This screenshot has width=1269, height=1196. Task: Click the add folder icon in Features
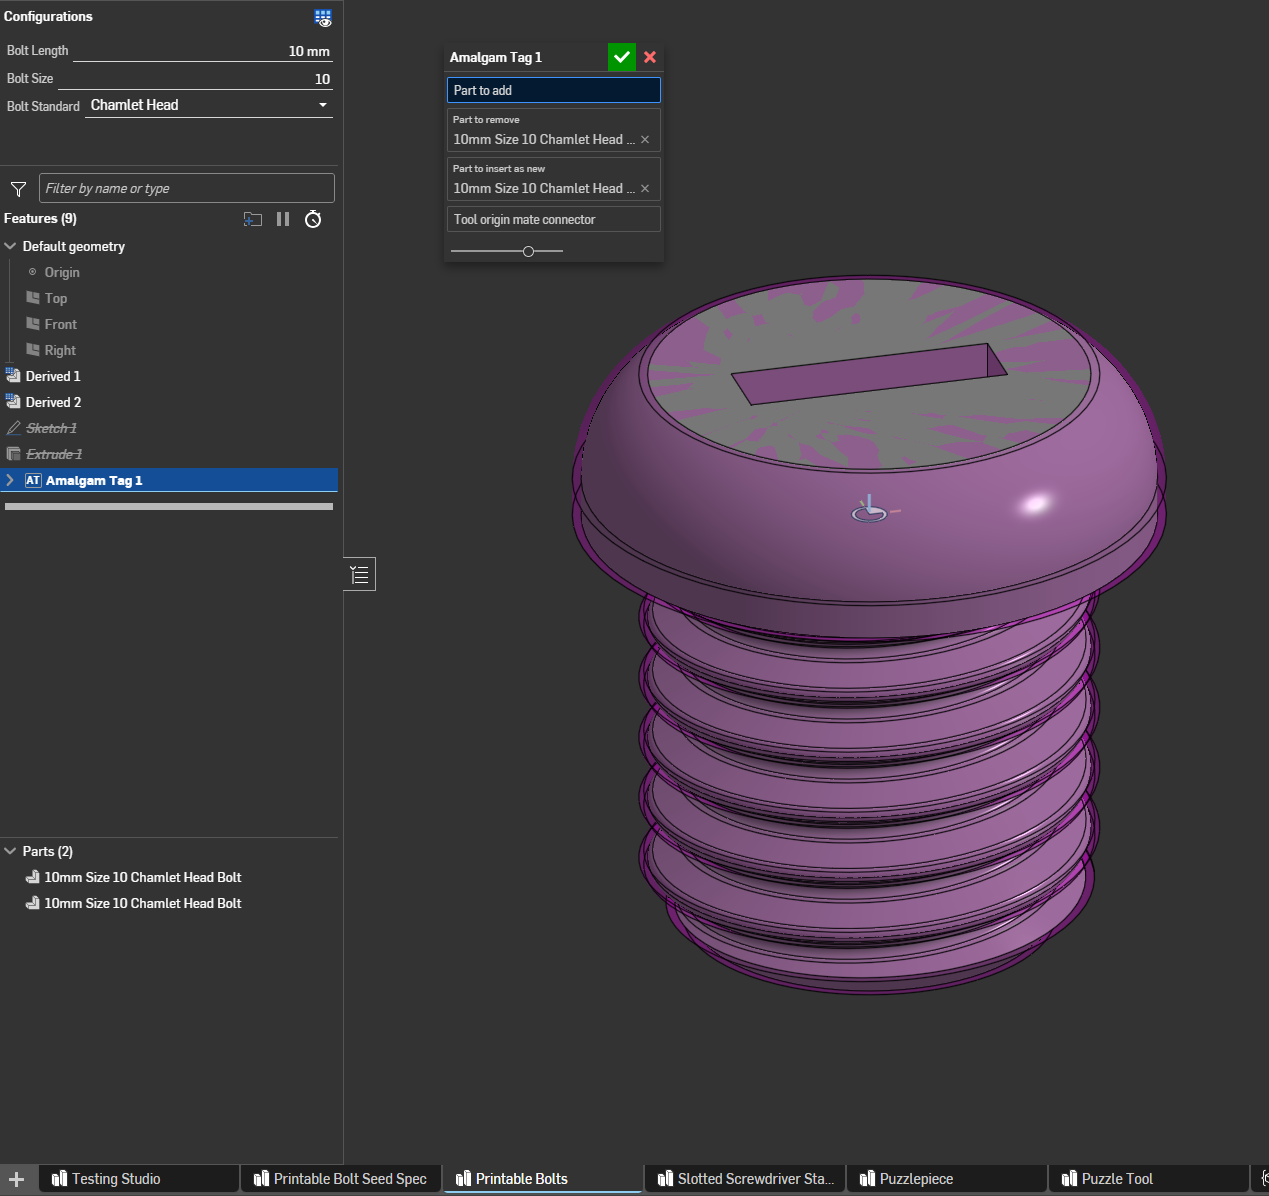253,219
